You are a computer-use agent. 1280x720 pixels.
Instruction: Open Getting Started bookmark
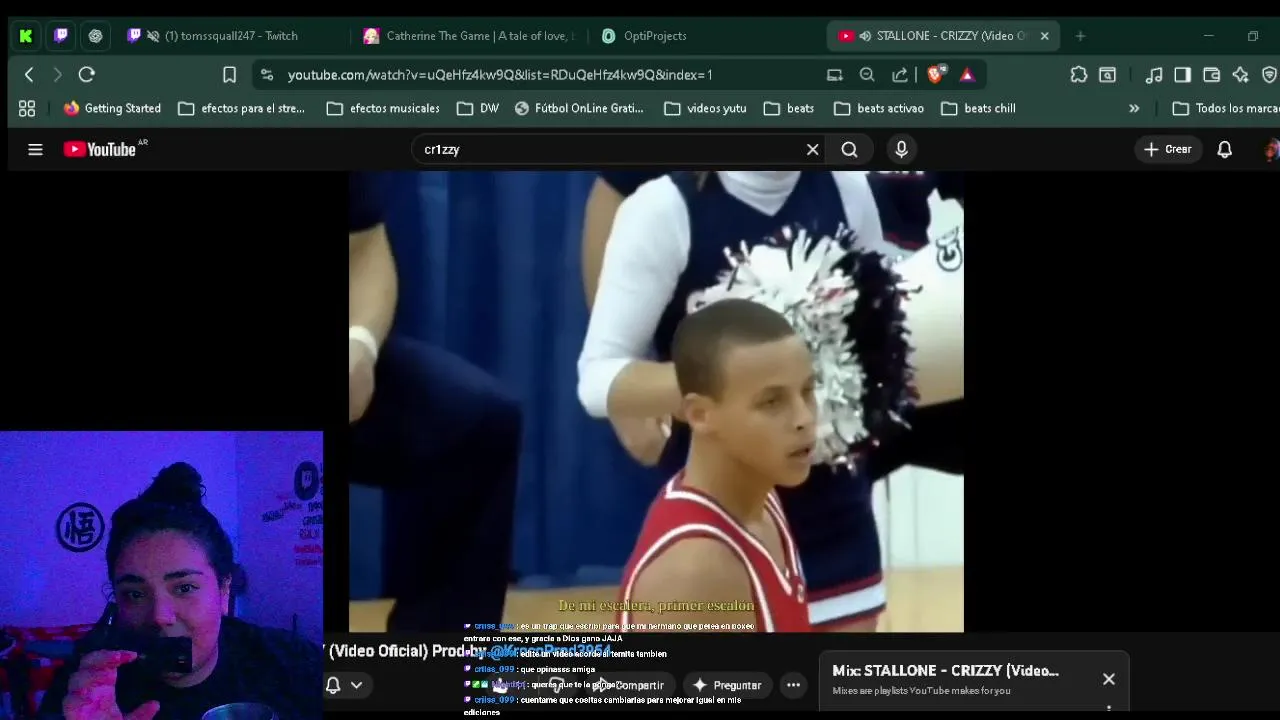tap(112, 108)
